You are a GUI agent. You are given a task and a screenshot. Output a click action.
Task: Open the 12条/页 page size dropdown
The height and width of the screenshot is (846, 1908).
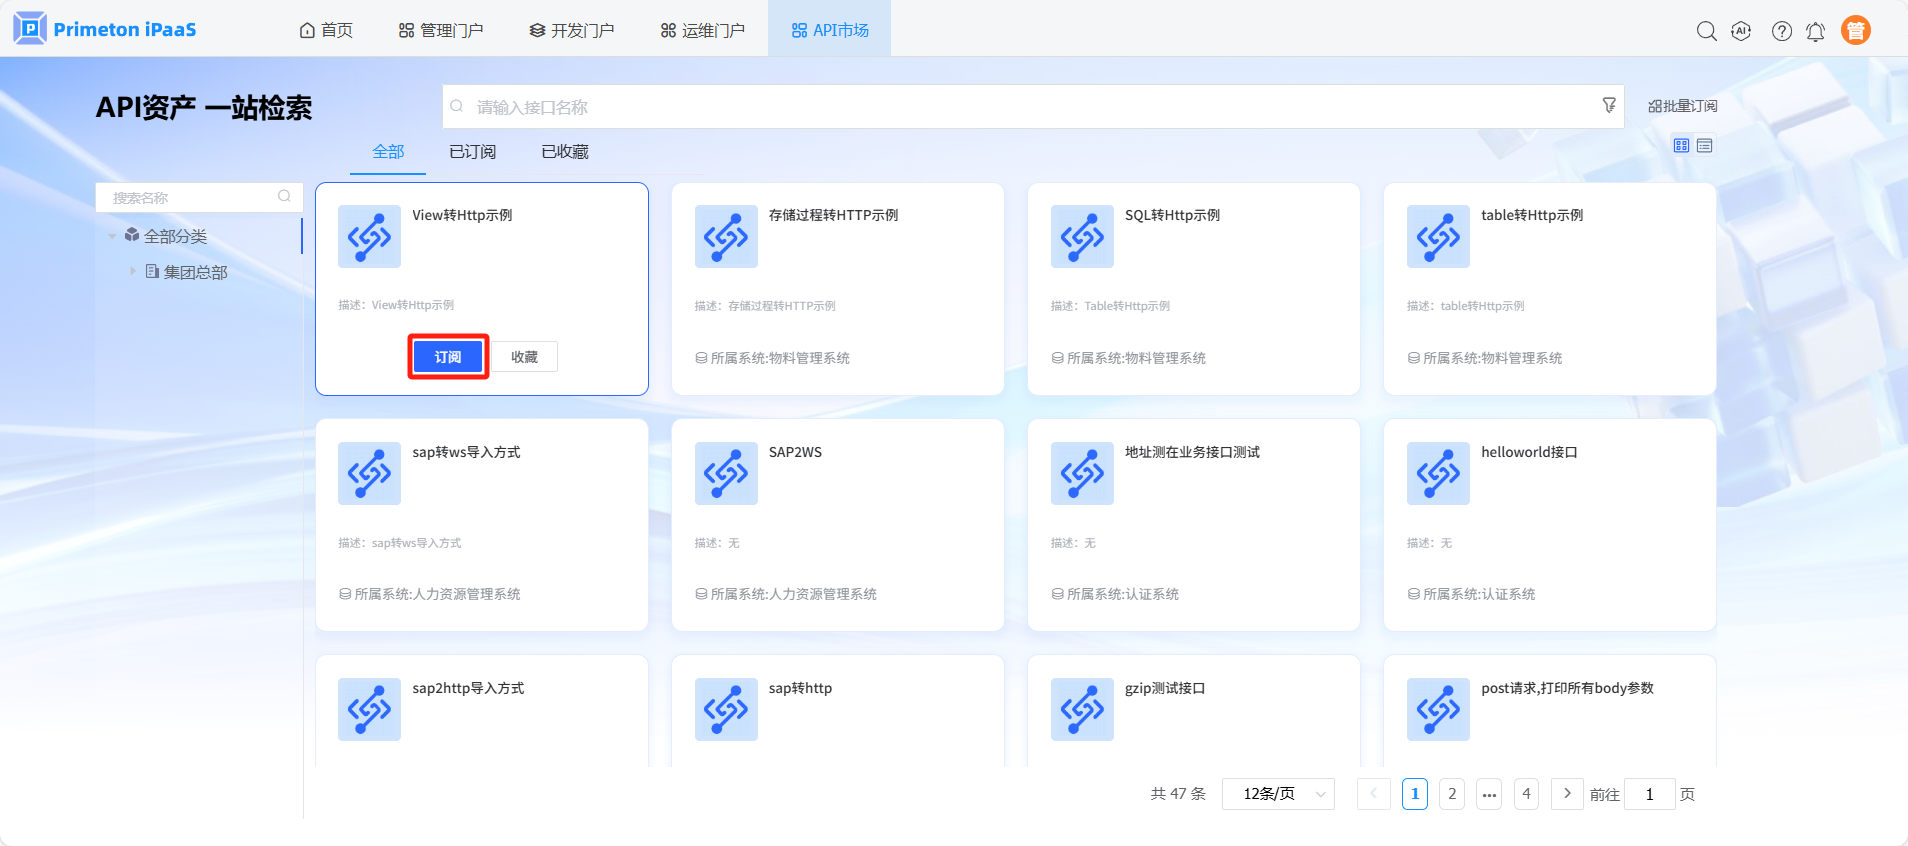pyautogui.click(x=1278, y=794)
